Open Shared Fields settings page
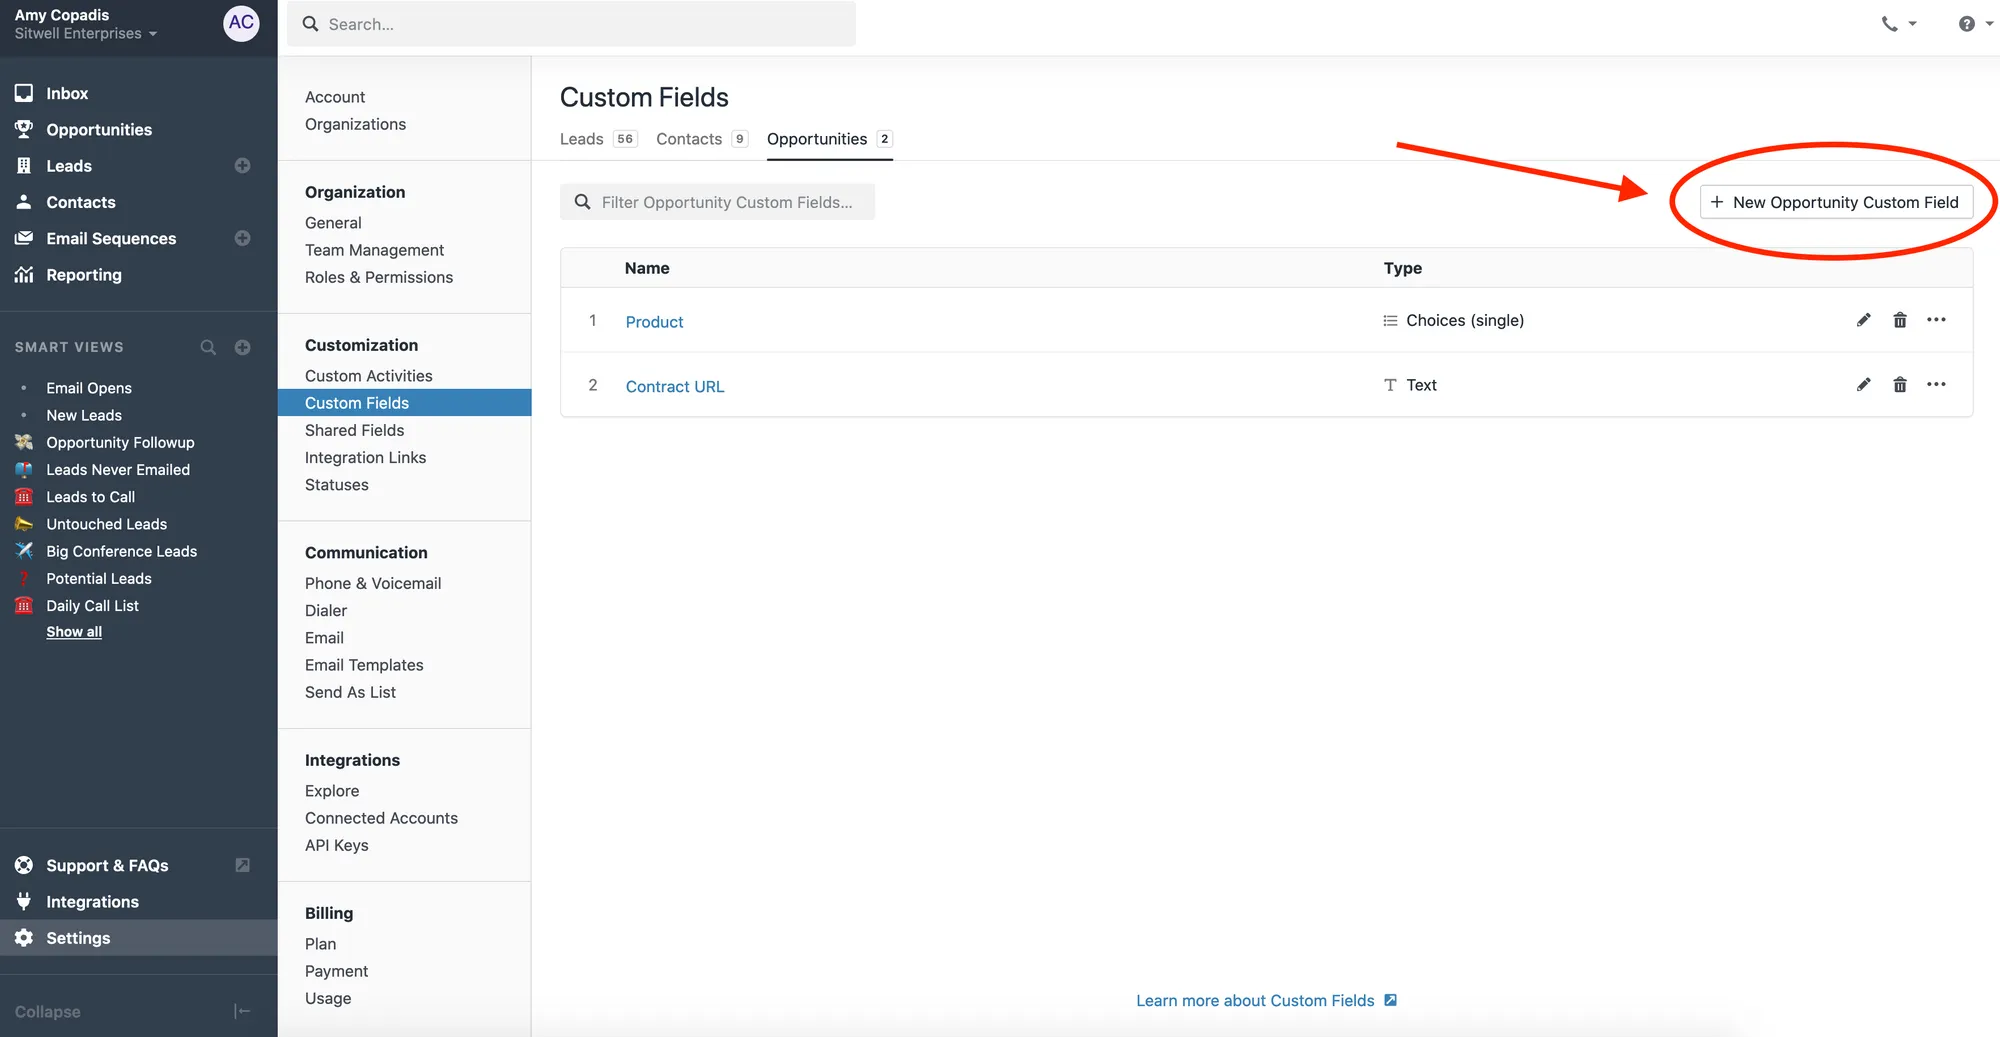This screenshot has height=1037, width=2000. pyautogui.click(x=355, y=430)
